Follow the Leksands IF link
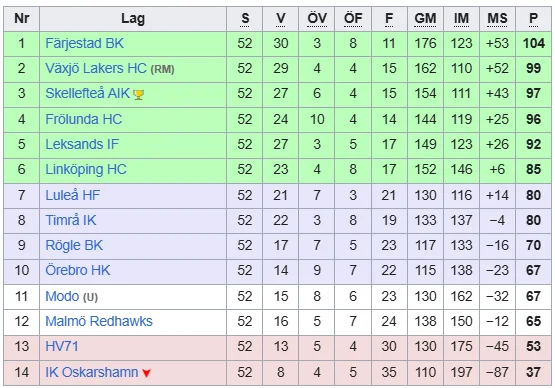 82,144
